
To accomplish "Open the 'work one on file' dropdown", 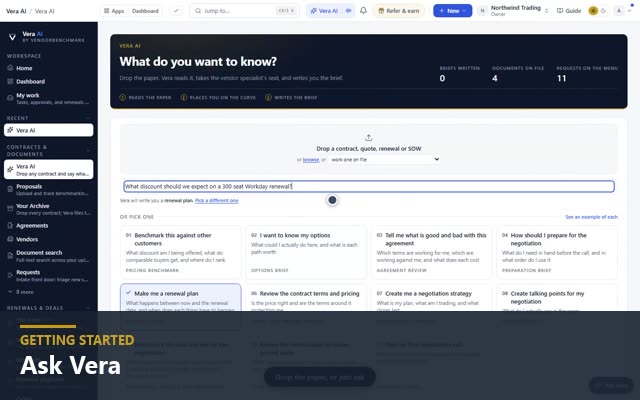I will (384, 160).
